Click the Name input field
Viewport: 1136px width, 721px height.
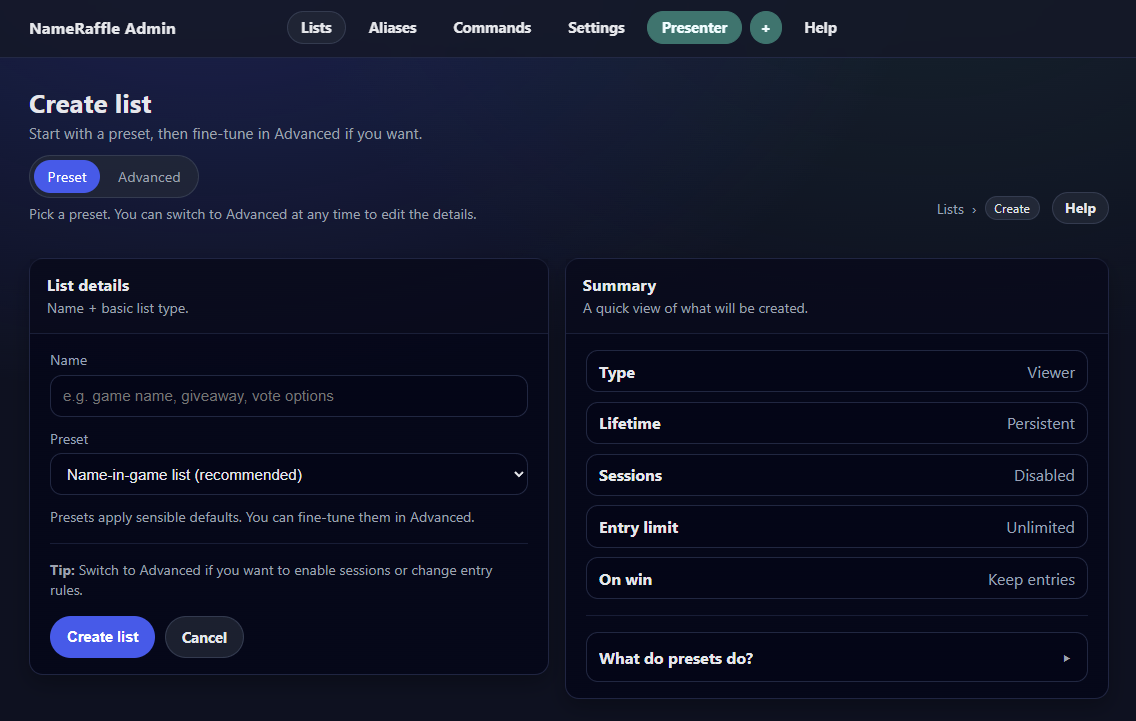coord(288,396)
